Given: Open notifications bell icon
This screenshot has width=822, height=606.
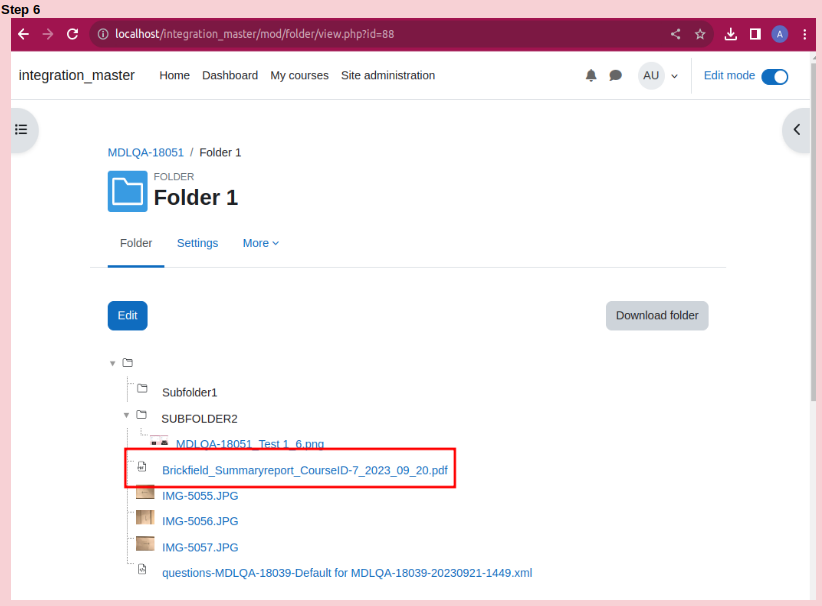Looking at the screenshot, I should 591,75.
